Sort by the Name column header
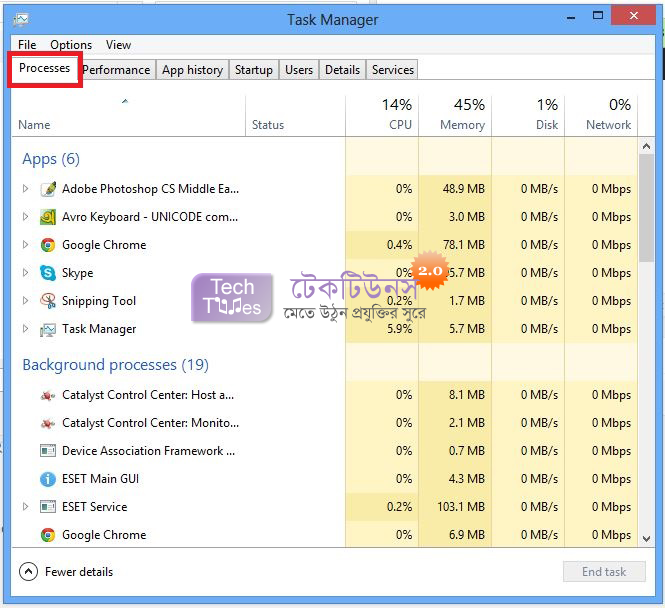Viewport: 665px width, 608px height. coord(129,116)
